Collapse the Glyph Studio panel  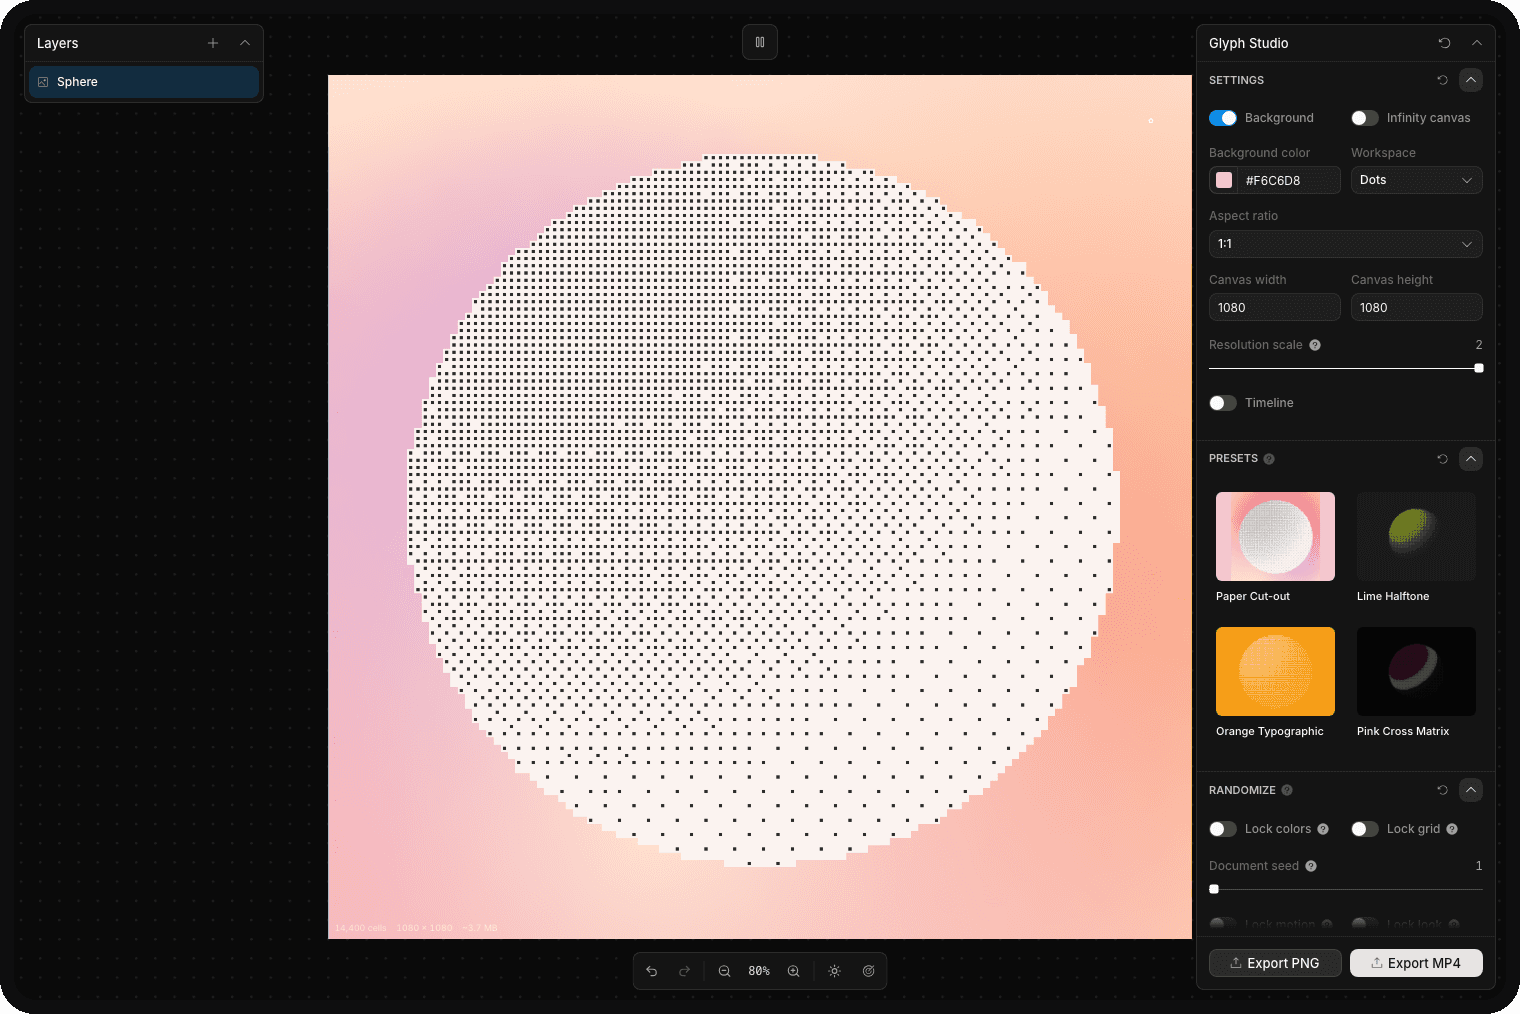[1477, 43]
